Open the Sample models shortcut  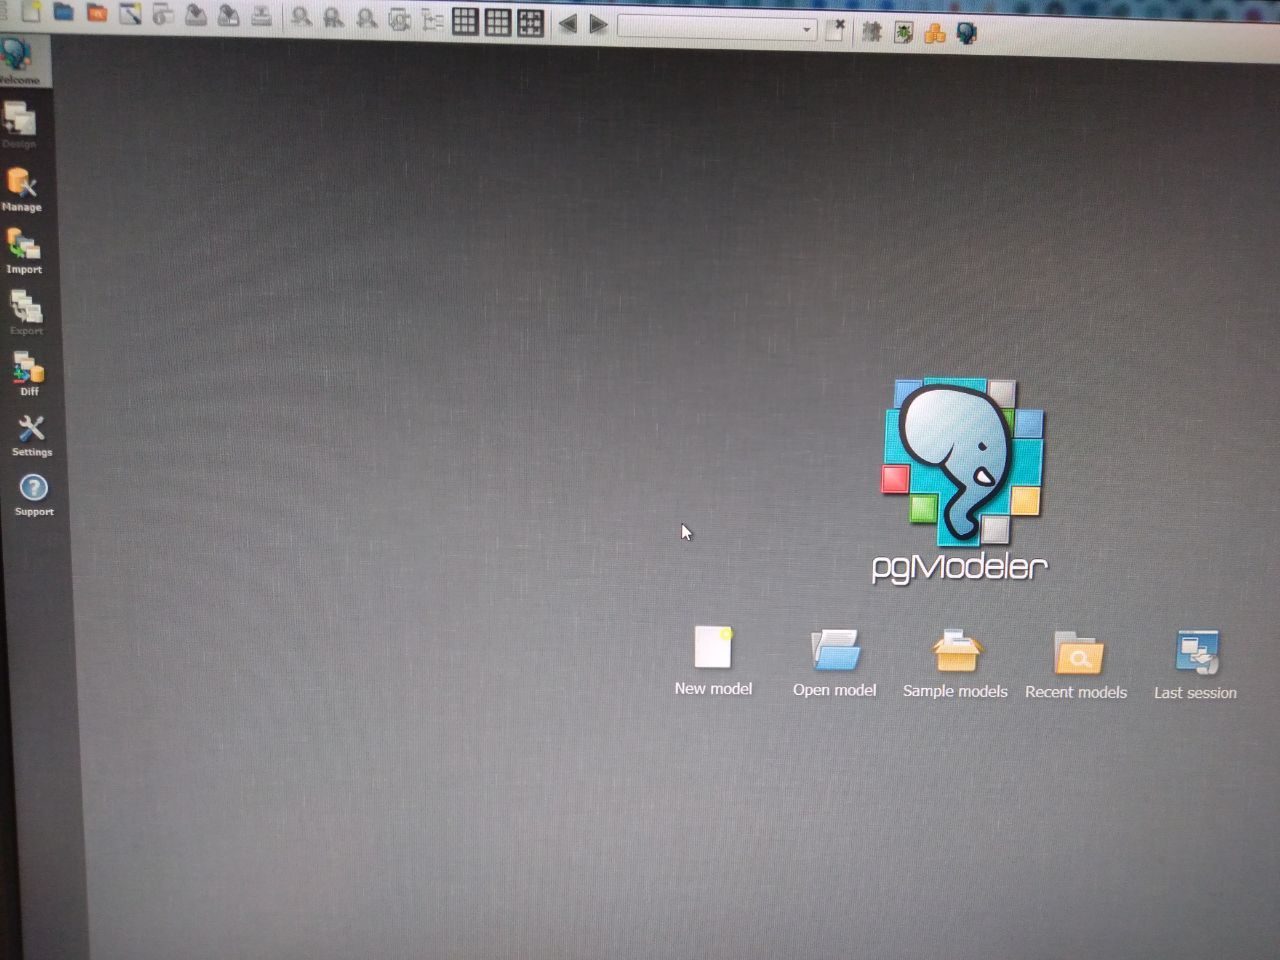tap(955, 663)
